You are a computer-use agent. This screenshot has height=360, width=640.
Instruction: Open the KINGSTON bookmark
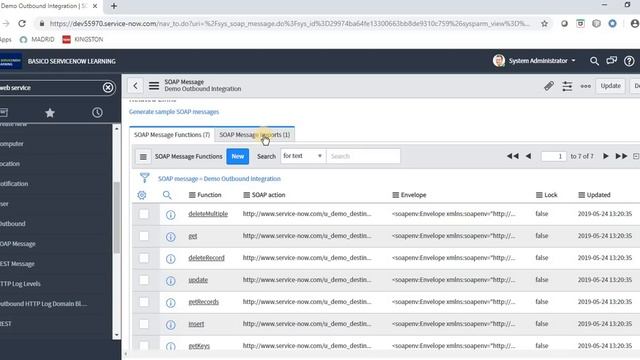point(83,40)
